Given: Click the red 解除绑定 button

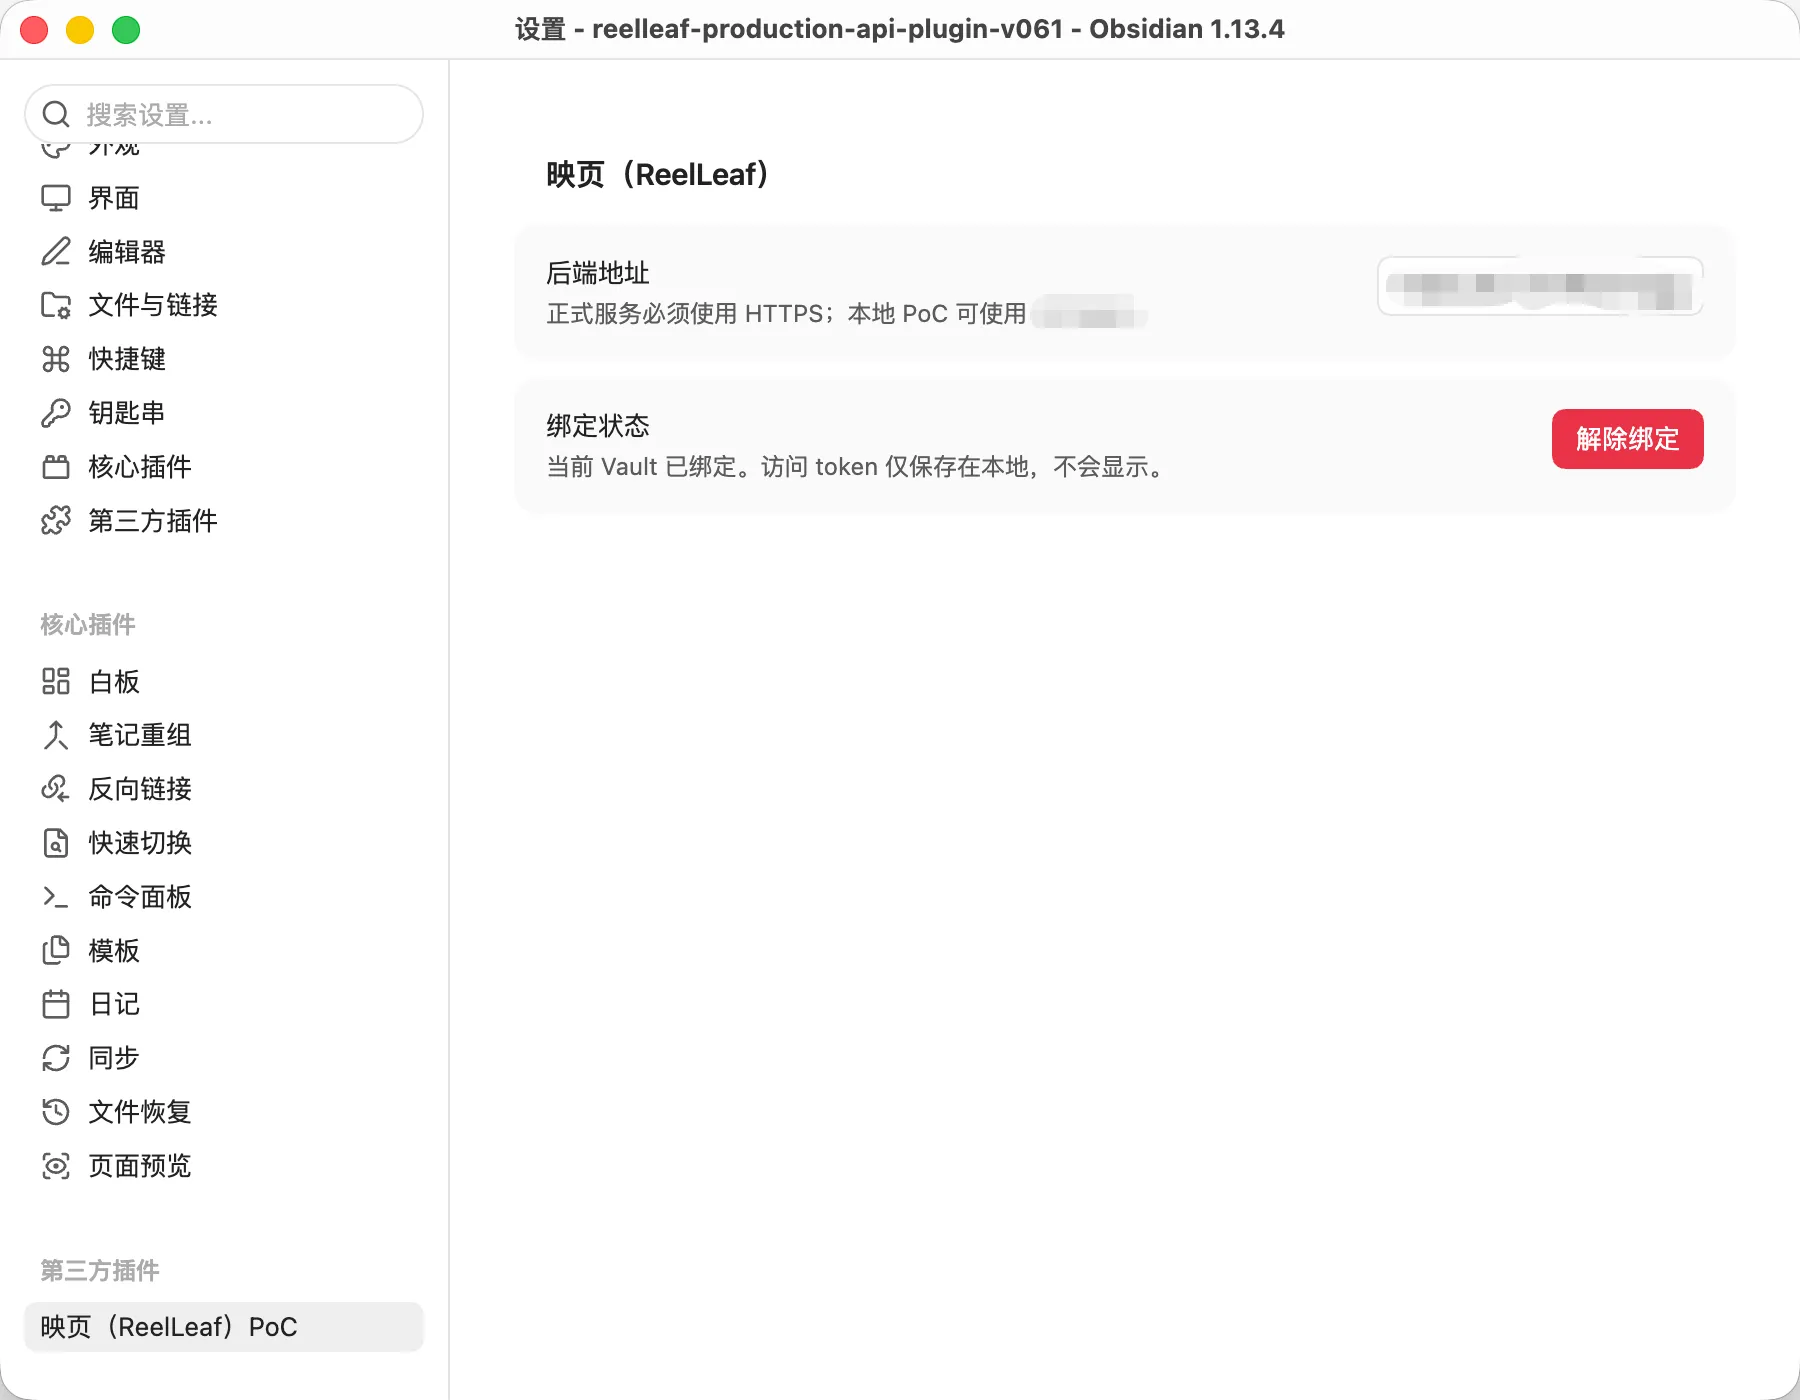Looking at the screenshot, I should pyautogui.click(x=1627, y=439).
